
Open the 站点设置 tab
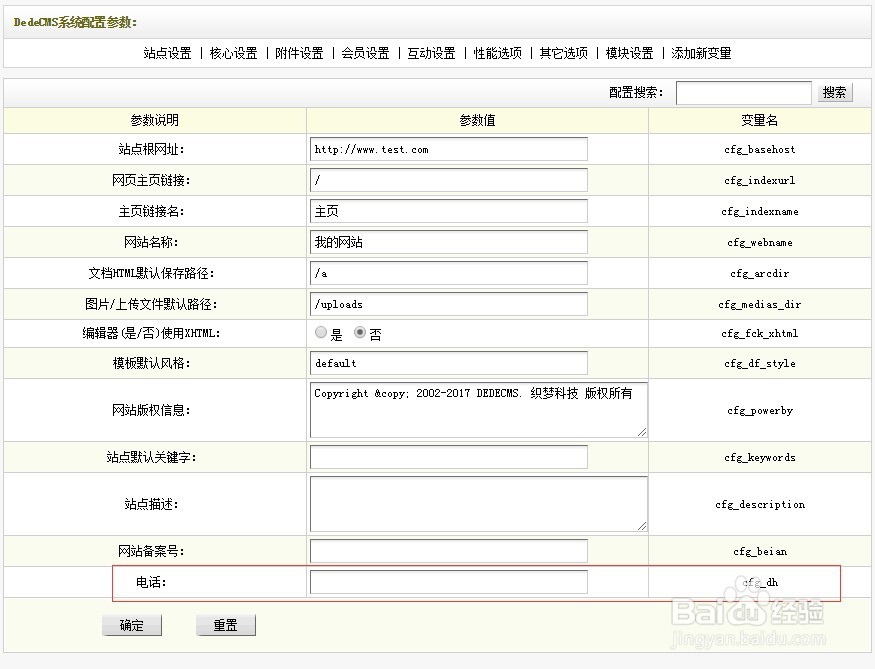167,53
